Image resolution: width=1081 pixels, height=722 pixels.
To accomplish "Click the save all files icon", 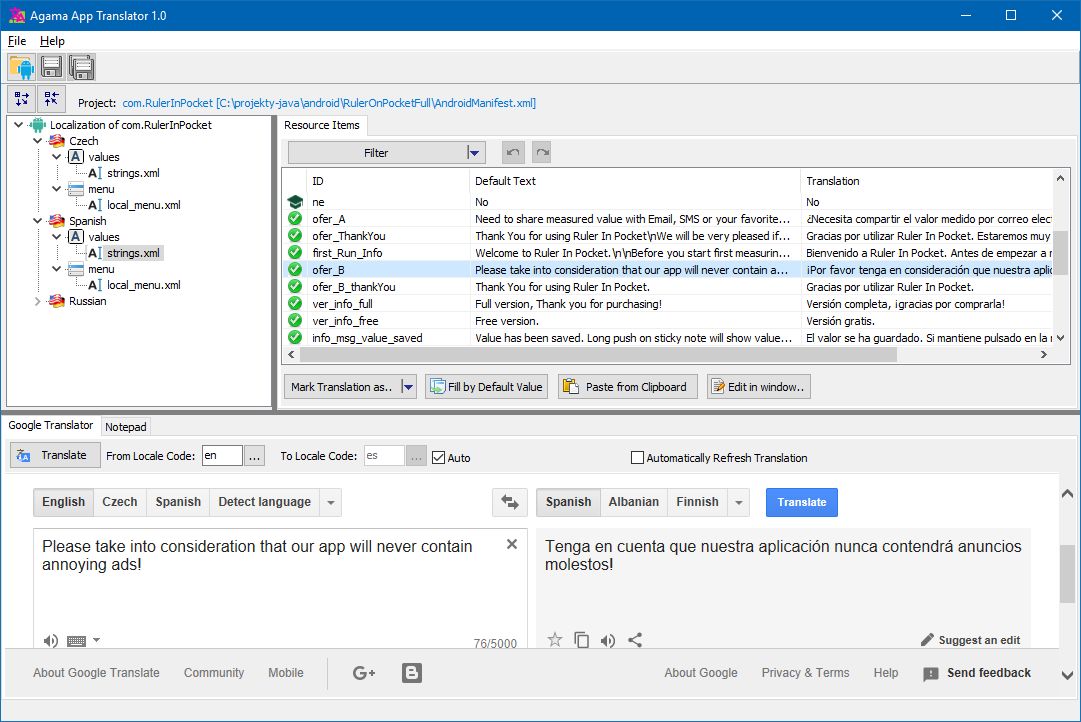I will (x=81, y=67).
